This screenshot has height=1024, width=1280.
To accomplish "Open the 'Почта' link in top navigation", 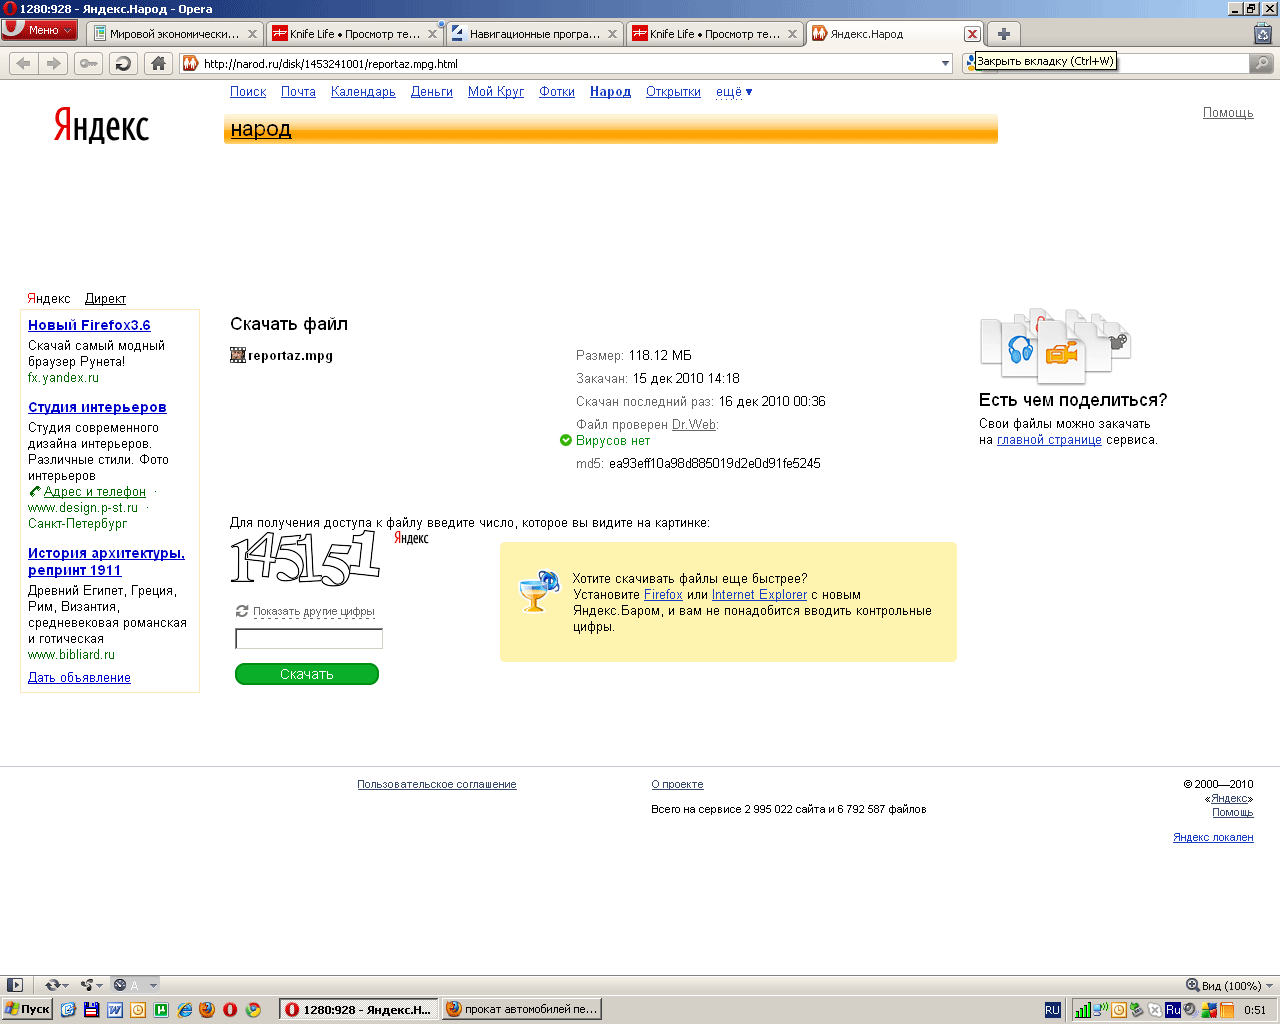I will (x=298, y=92).
